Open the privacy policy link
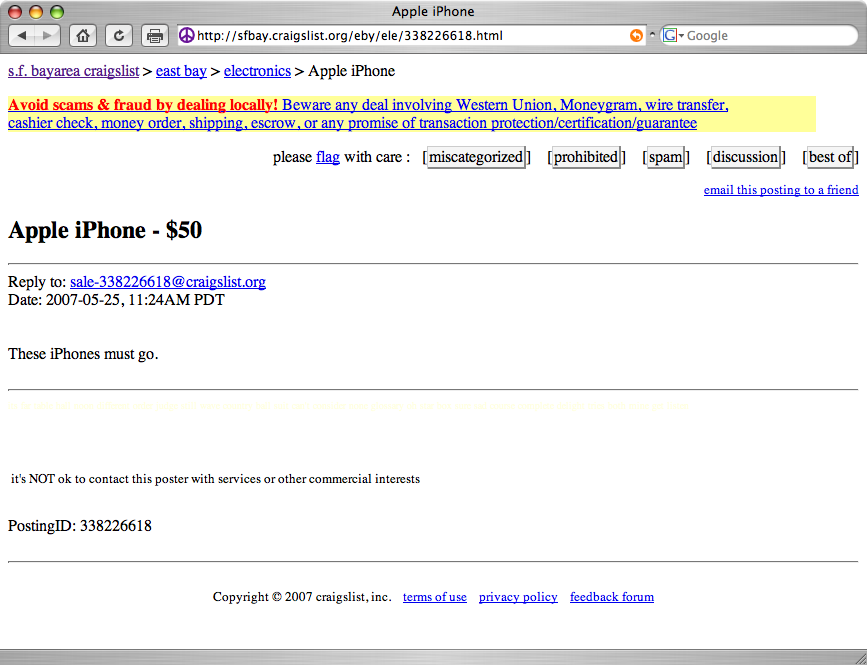This screenshot has height=665, width=867. (x=518, y=597)
